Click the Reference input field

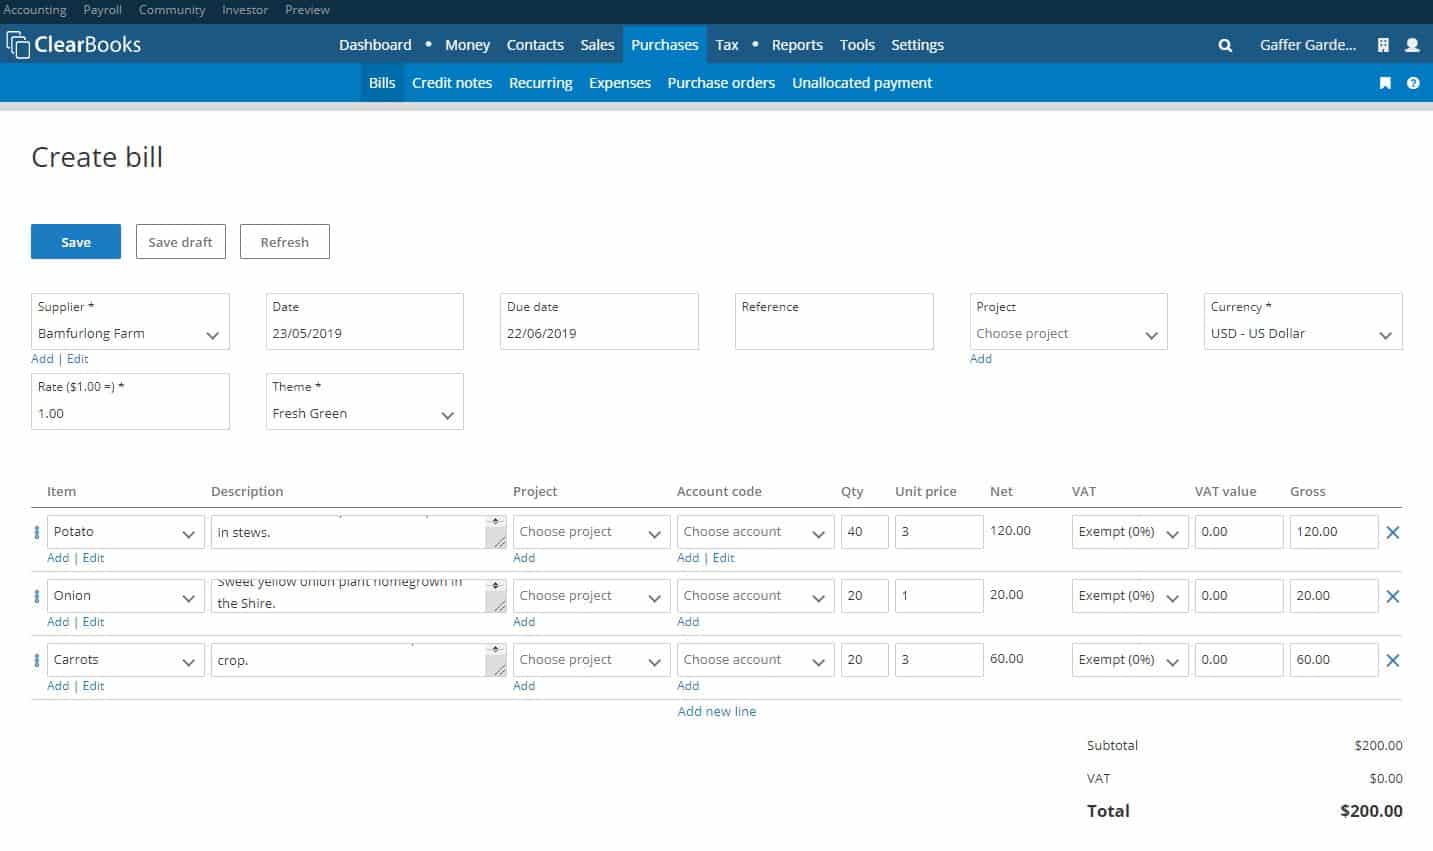click(834, 321)
